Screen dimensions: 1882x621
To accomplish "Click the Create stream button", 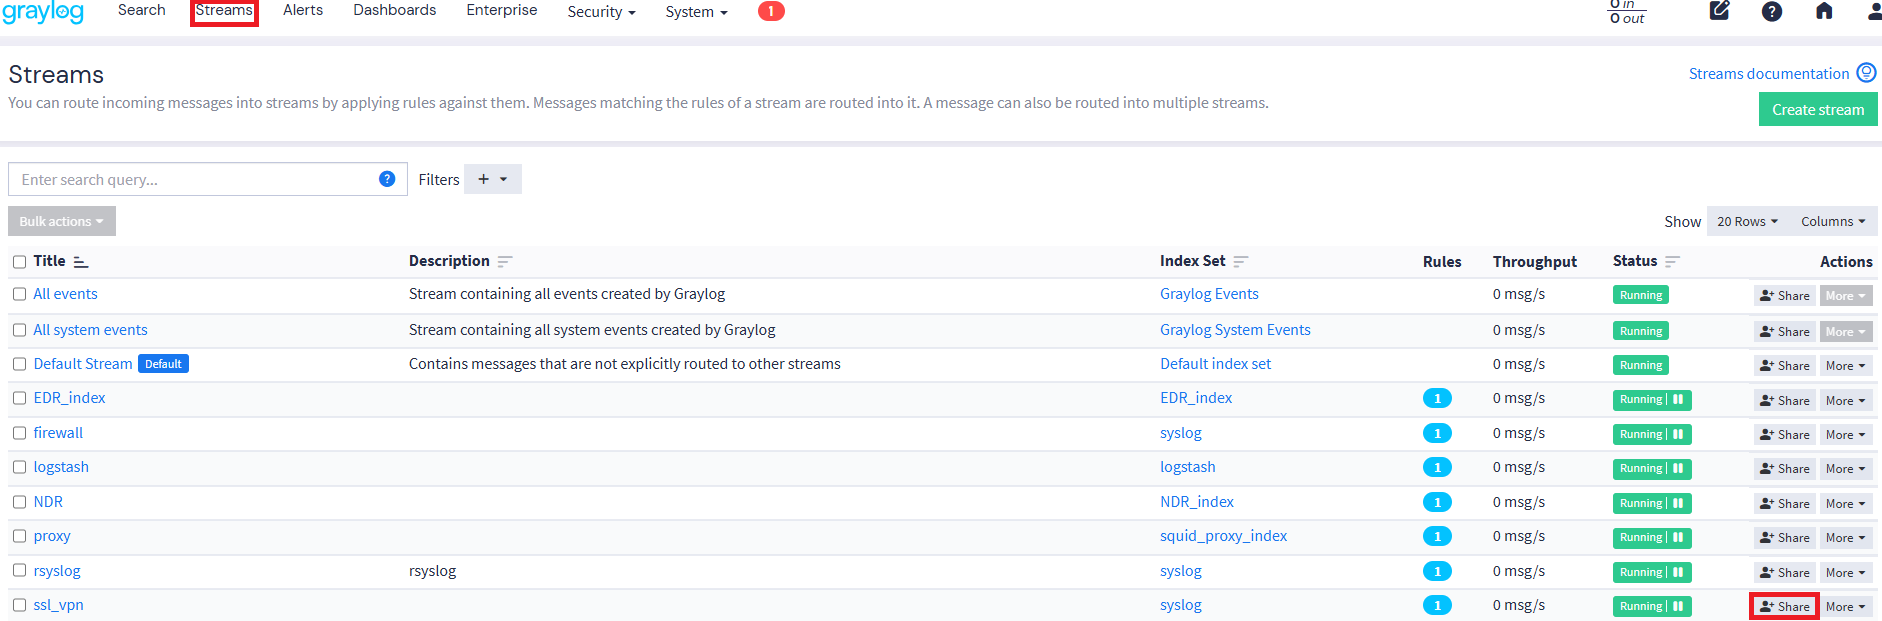I will pyautogui.click(x=1817, y=110).
